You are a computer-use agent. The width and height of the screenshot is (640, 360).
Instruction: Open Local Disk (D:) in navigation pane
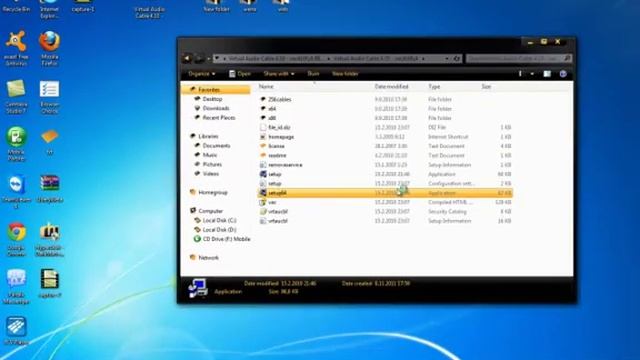220,230
